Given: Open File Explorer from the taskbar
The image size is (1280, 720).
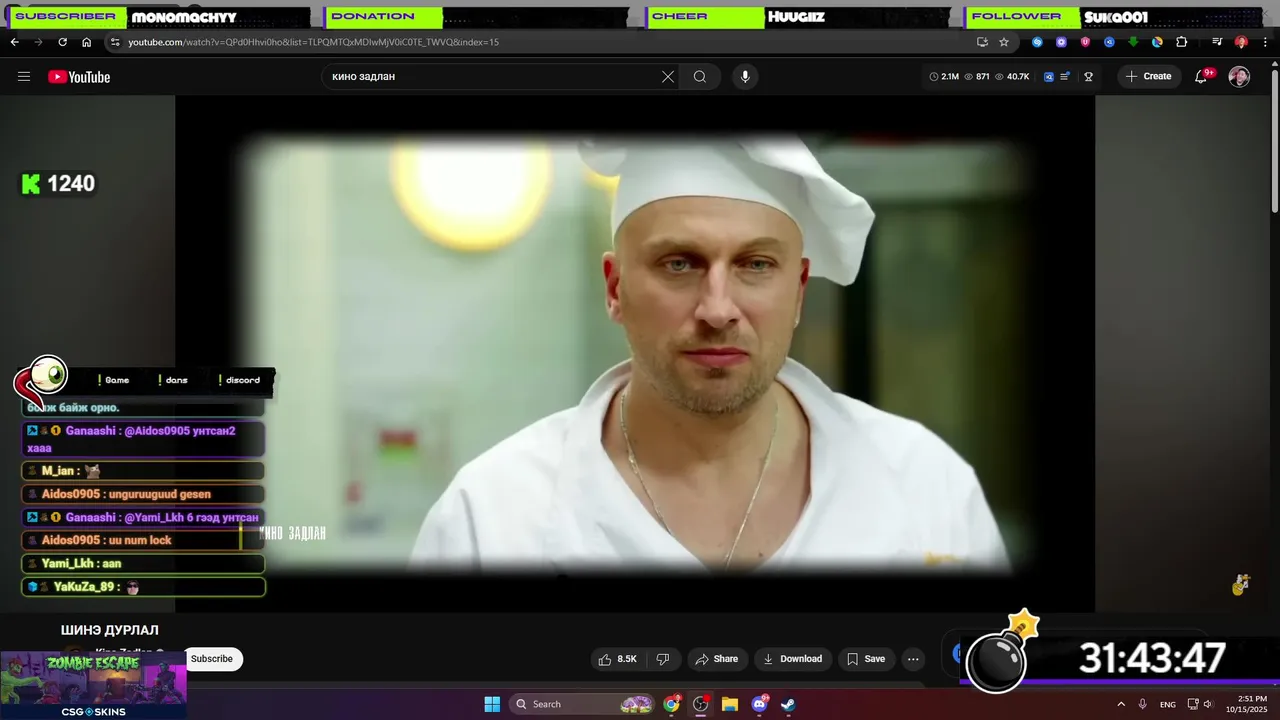Looking at the screenshot, I should pyautogui.click(x=730, y=704).
